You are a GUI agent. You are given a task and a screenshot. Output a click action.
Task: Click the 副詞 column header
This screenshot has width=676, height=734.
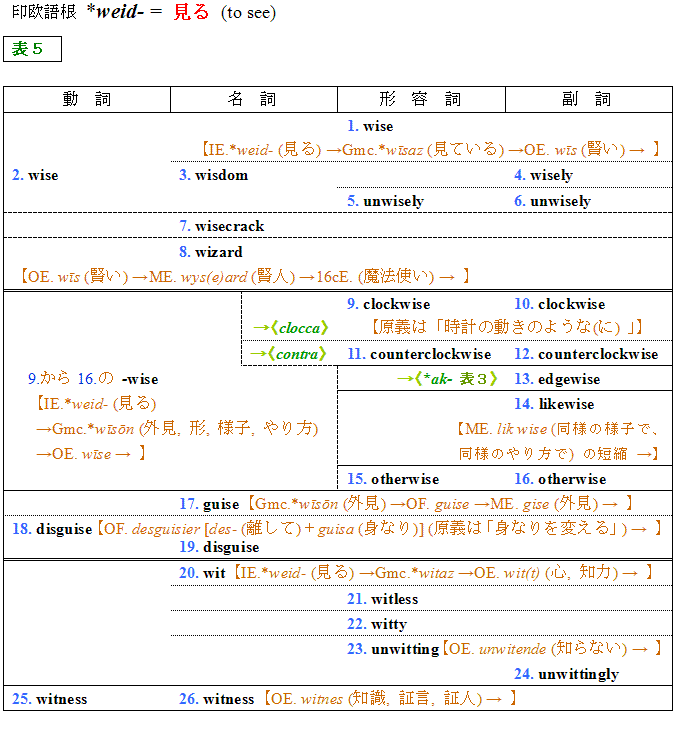pyautogui.click(x=587, y=99)
